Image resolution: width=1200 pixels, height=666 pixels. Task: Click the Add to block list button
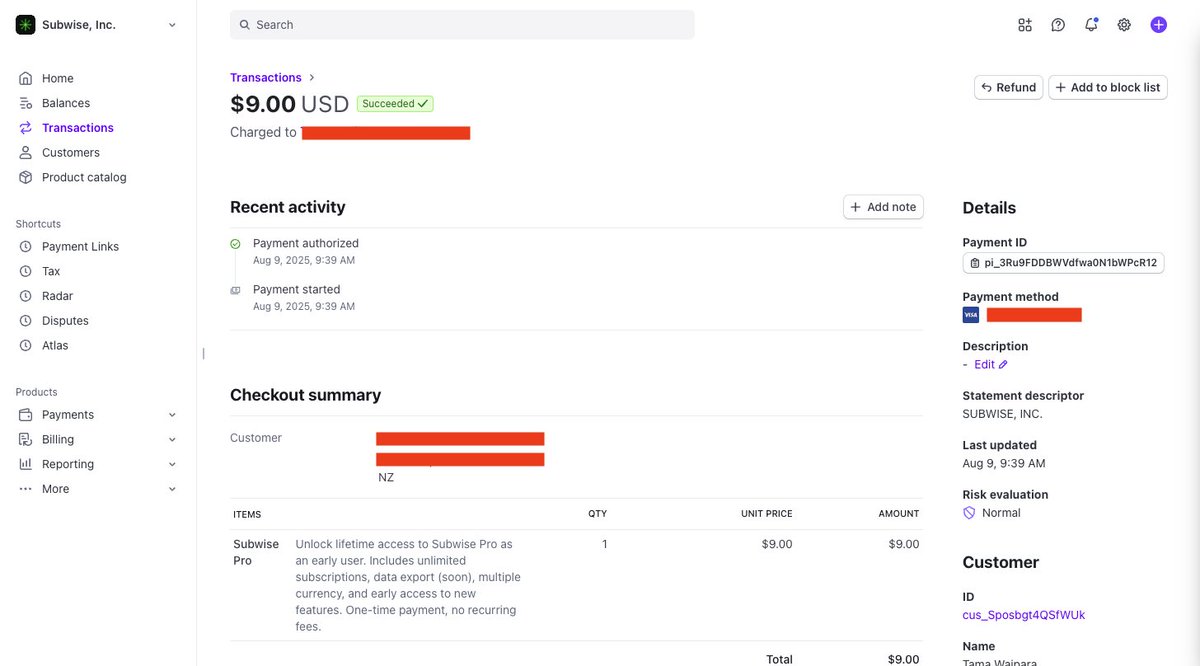click(x=1108, y=87)
